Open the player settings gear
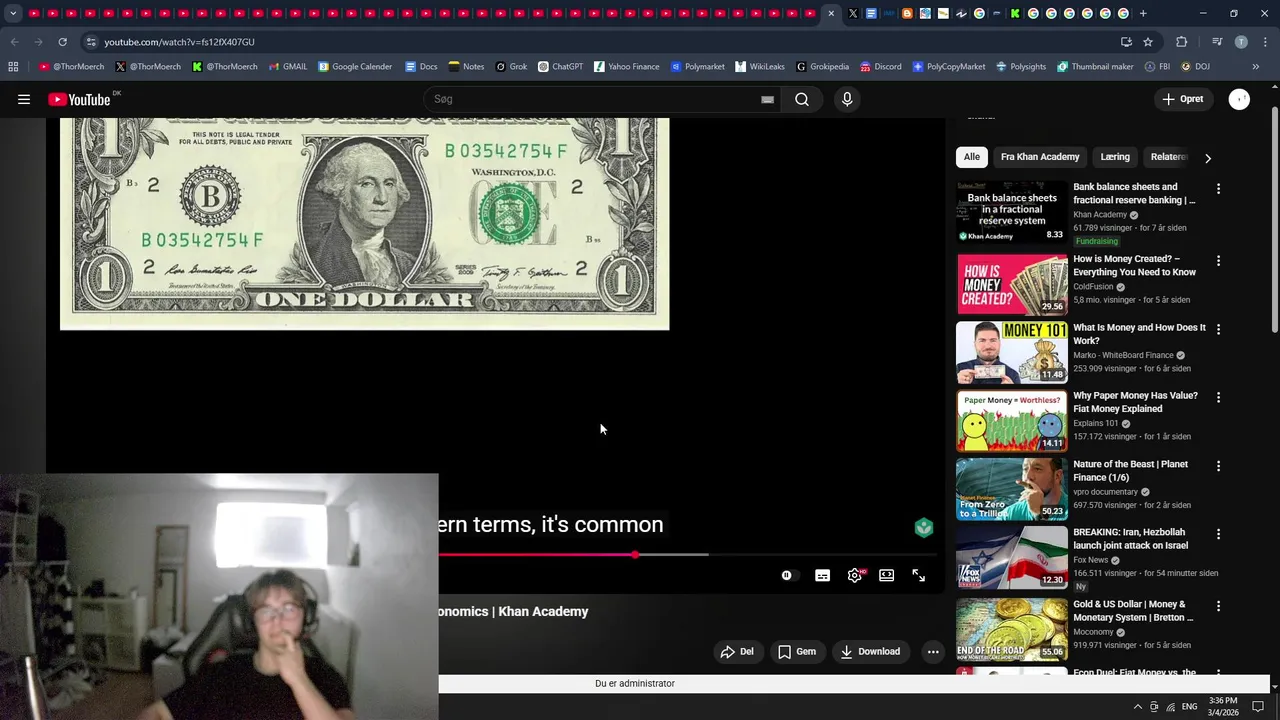Image resolution: width=1280 pixels, height=720 pixels. [854, 575]
